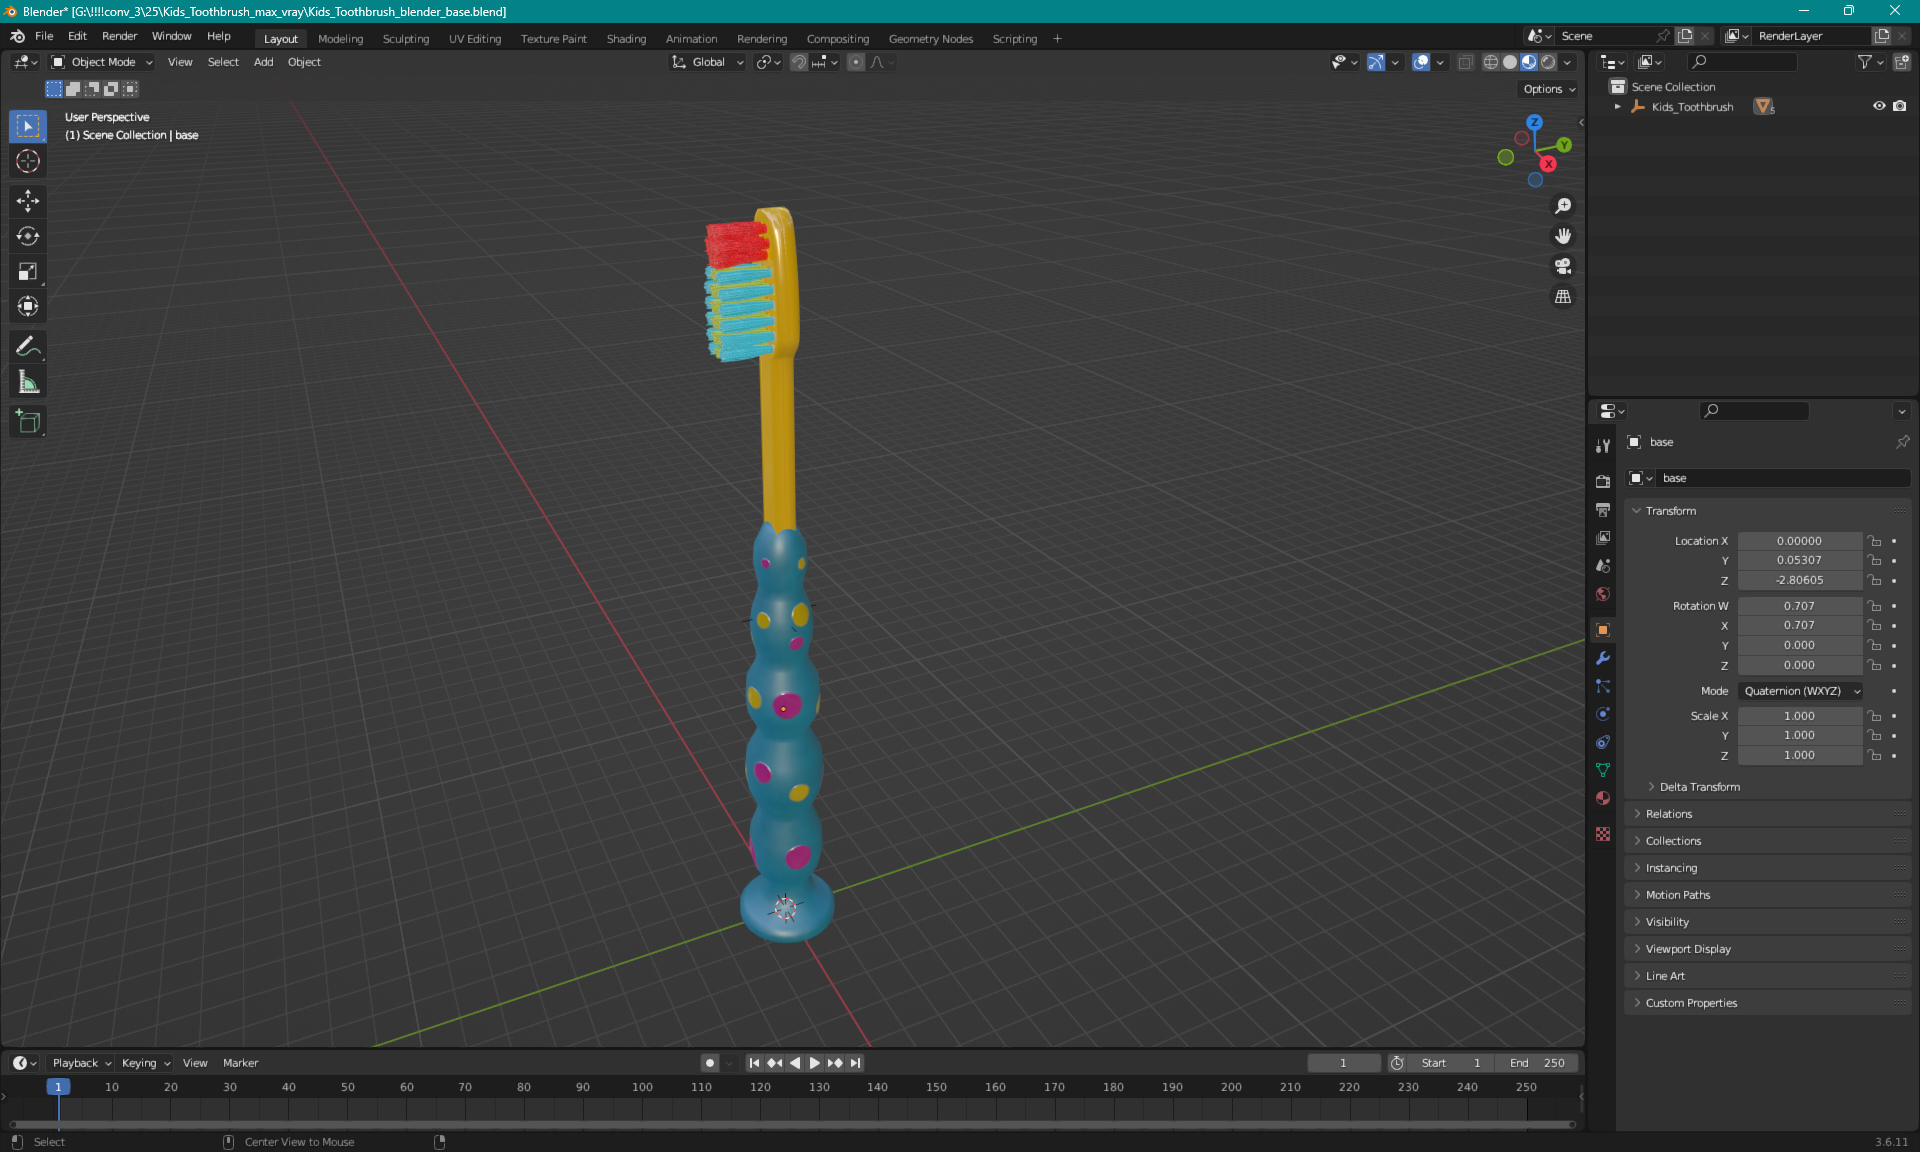1920x1152 pixels.
Task: Select the Annotate tool
Action: tap(28, 347)
